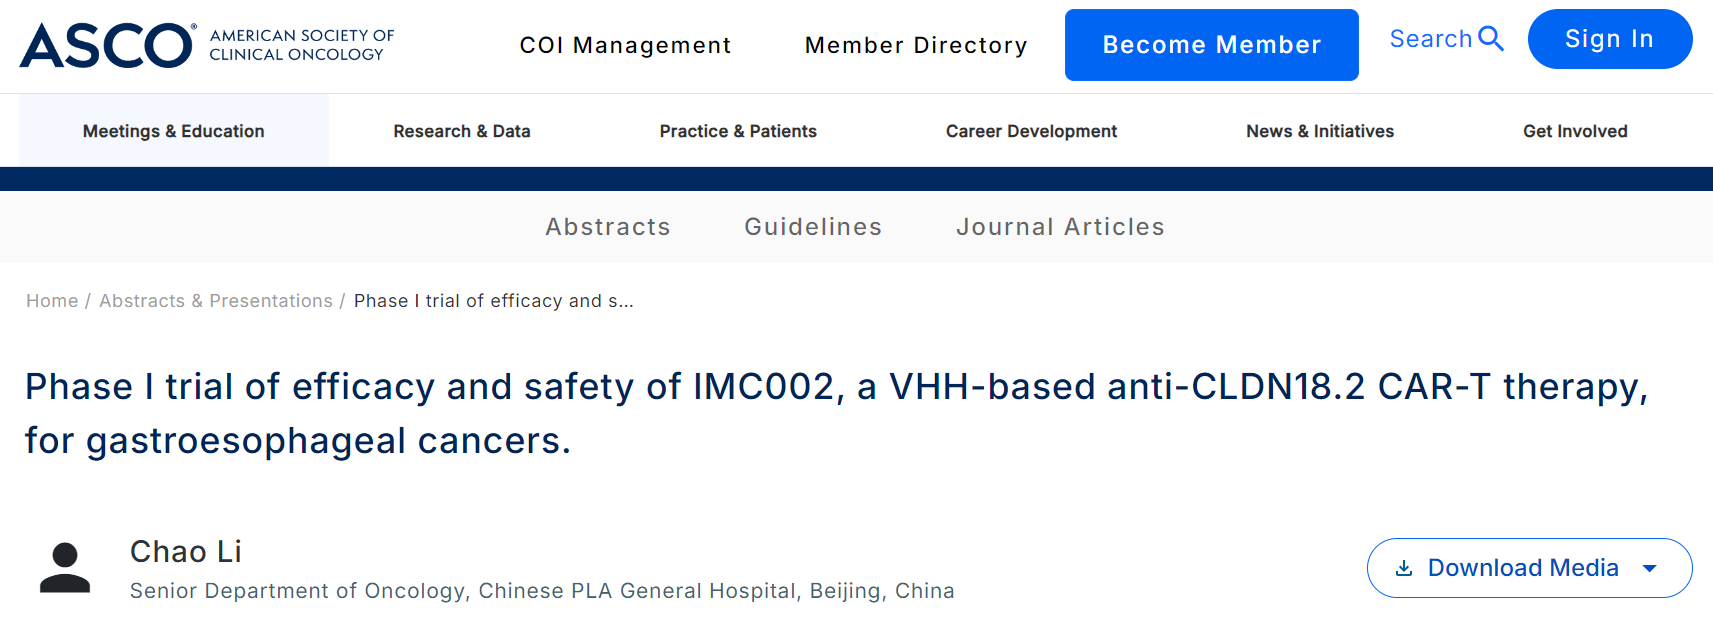
Task: Click the Become Member button
Action: click(1211, 45)
